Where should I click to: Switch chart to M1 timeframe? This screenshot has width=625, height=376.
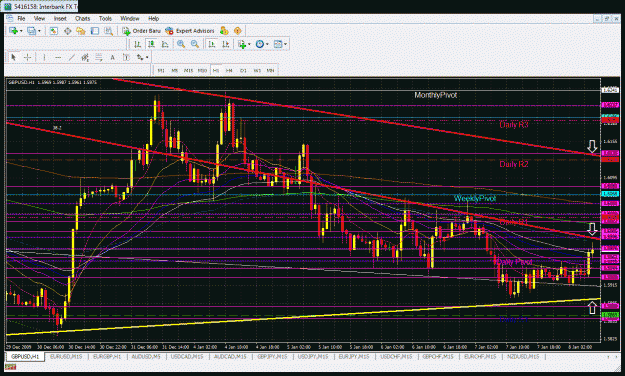pyautogui.click(x=161, y=71)
